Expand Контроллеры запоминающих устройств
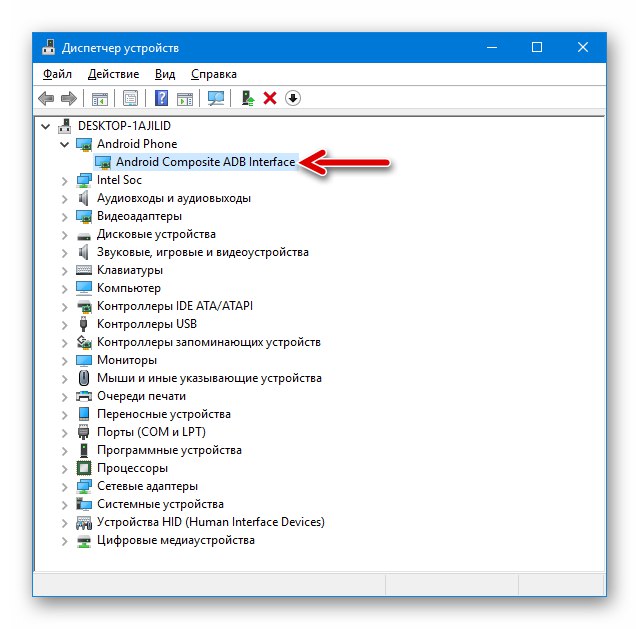The height and width of the screenshot is (629, 639). click(64, 343)
